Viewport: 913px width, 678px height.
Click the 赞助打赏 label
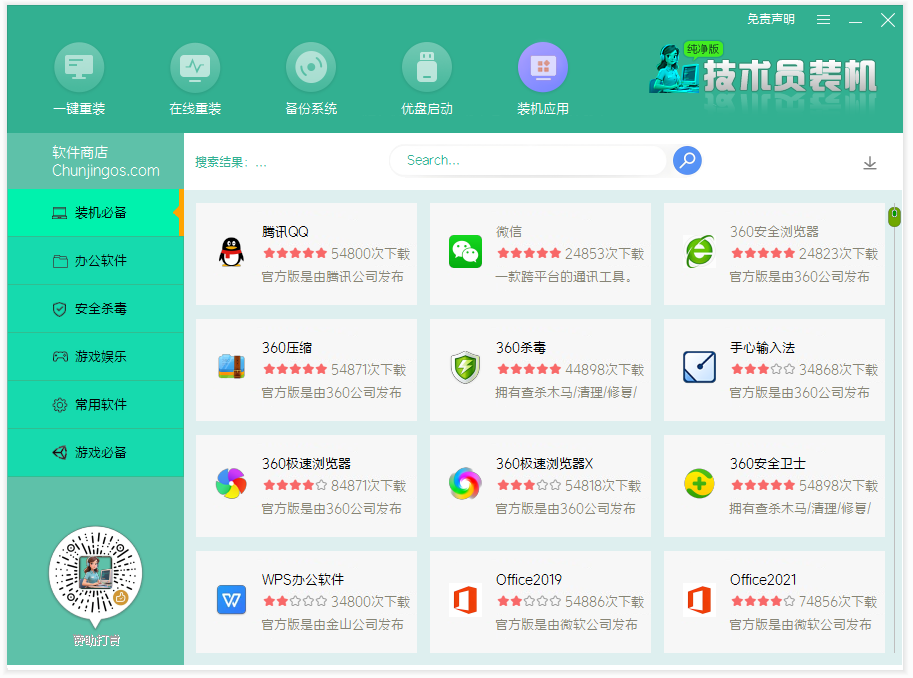tap(97, 641)
